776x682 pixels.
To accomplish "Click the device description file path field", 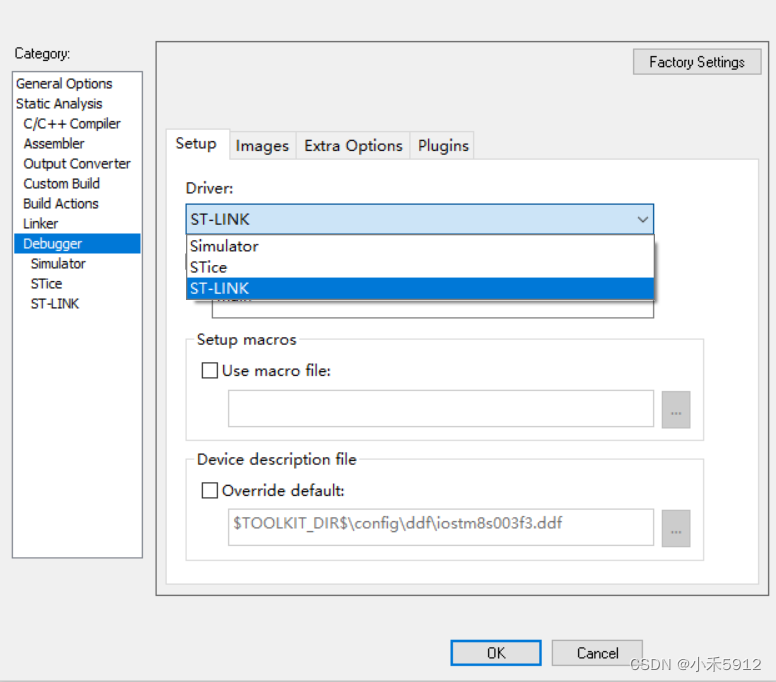I will 440,527.
